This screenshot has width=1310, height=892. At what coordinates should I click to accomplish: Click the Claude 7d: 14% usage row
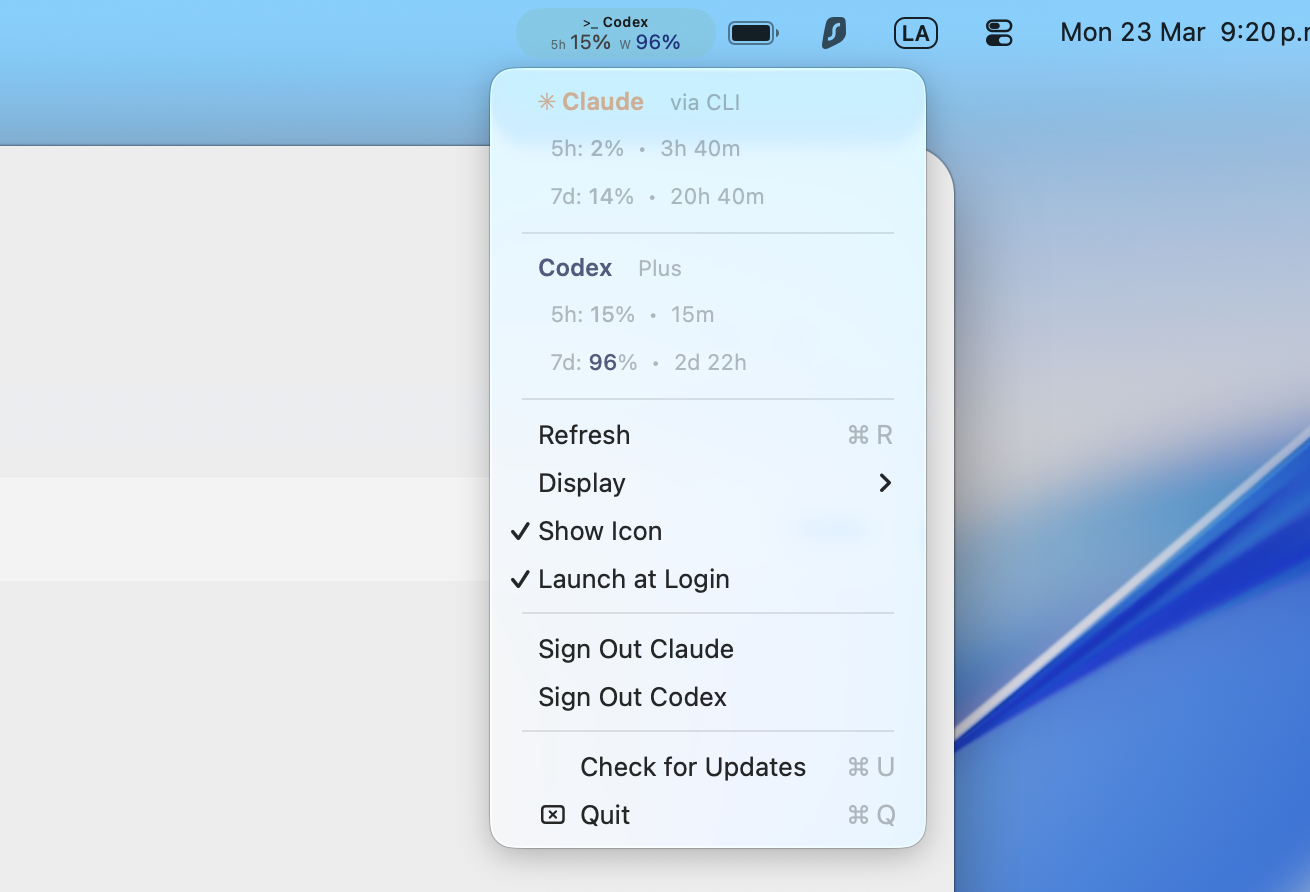point(708,197)
